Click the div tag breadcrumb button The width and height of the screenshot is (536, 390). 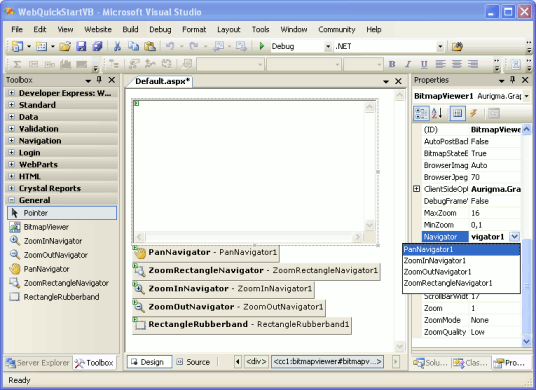click(x=256, y=362)
